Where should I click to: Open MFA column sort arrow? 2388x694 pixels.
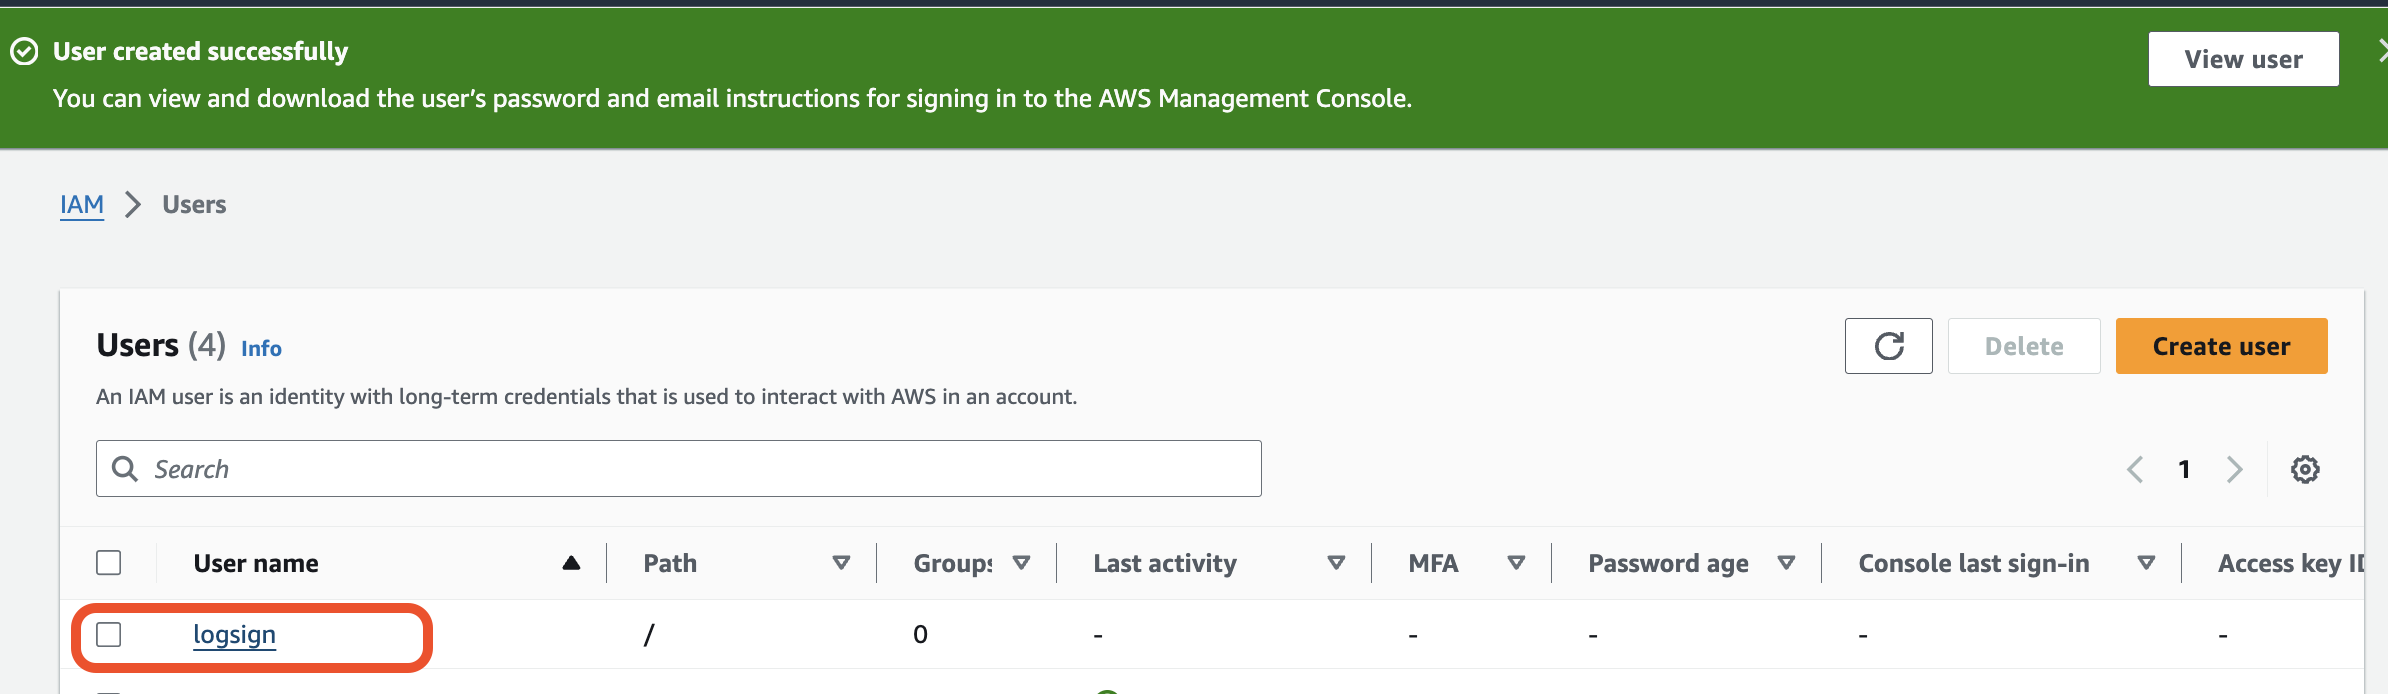point(1516,563)
